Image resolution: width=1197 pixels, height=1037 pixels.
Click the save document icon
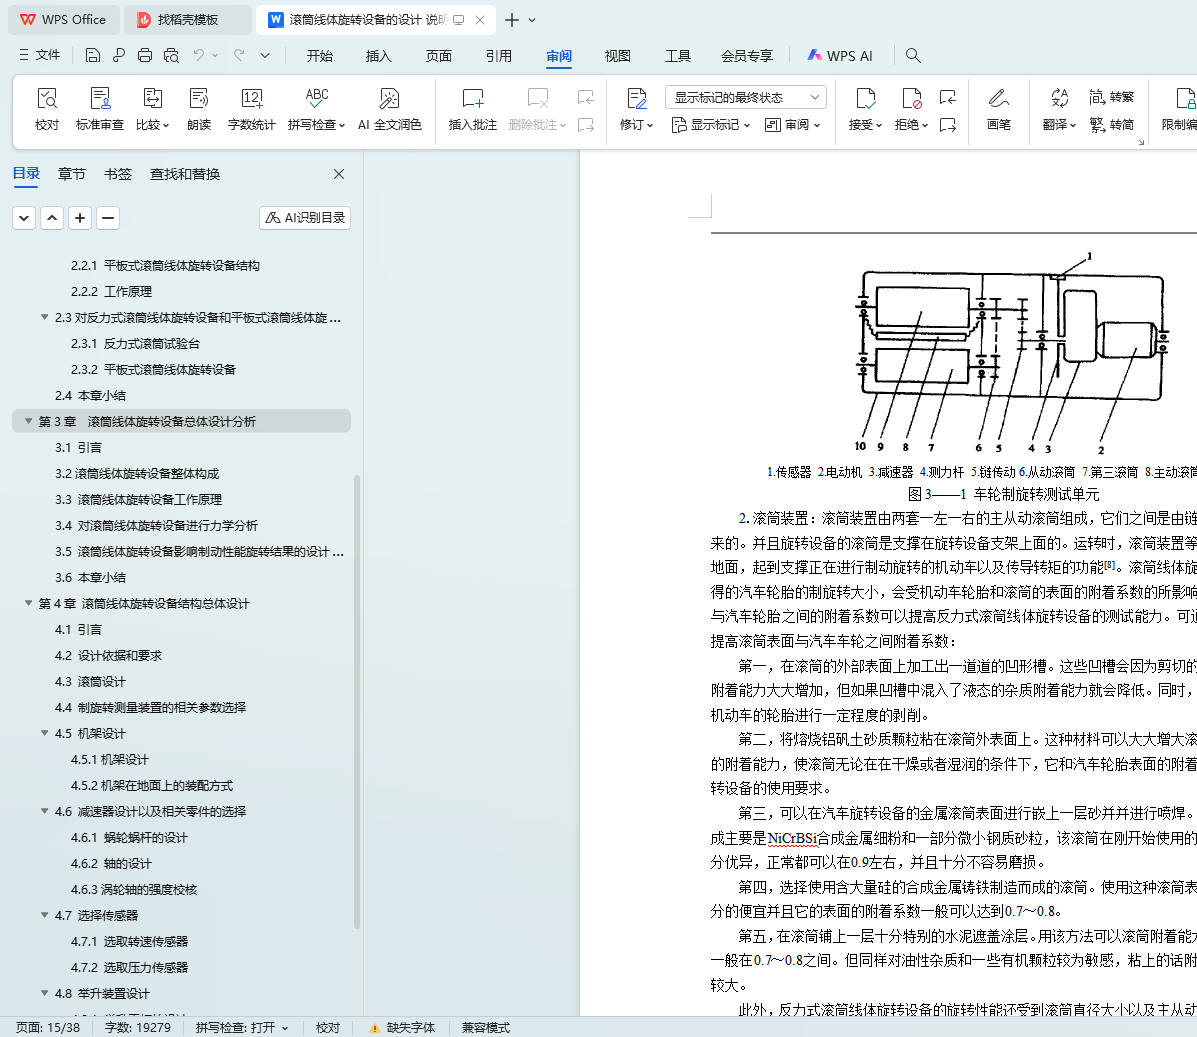click(x=92, y=55)
